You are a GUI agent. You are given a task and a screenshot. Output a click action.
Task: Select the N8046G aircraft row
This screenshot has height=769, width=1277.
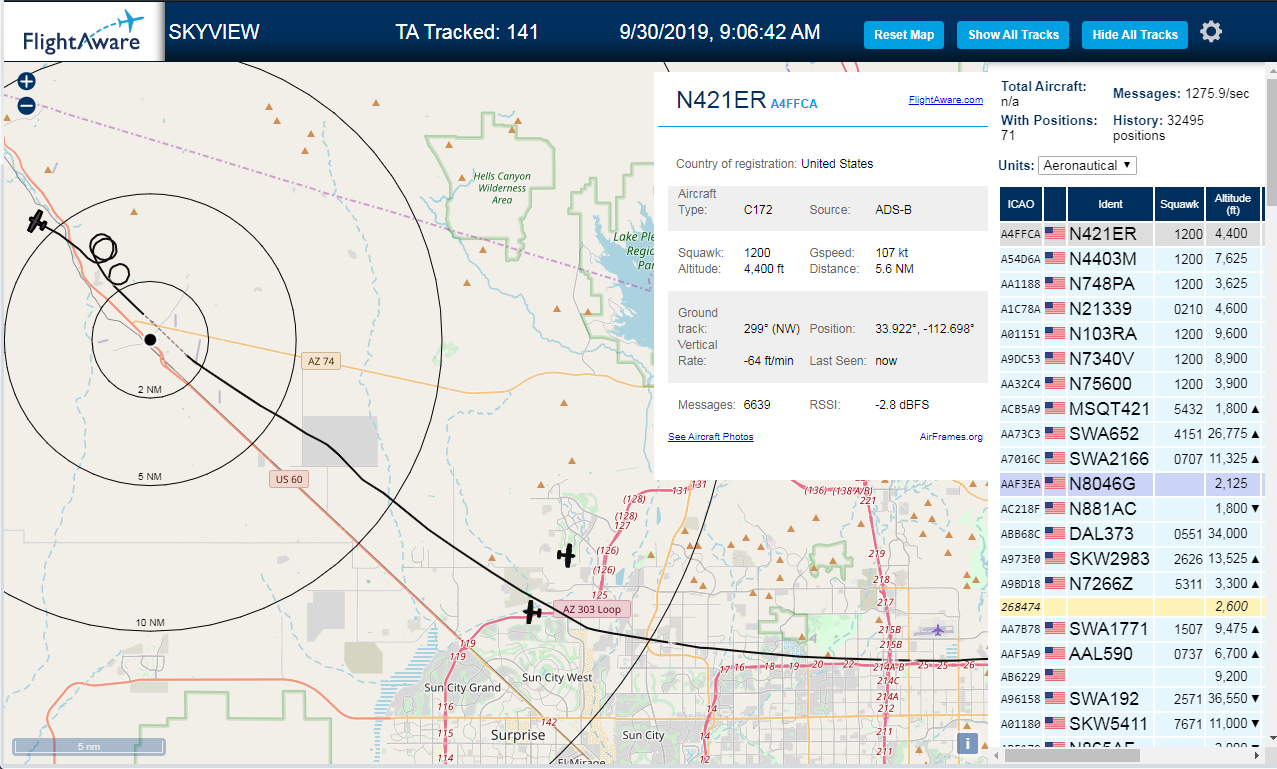pyautogui.click(x=1130, y=484)
